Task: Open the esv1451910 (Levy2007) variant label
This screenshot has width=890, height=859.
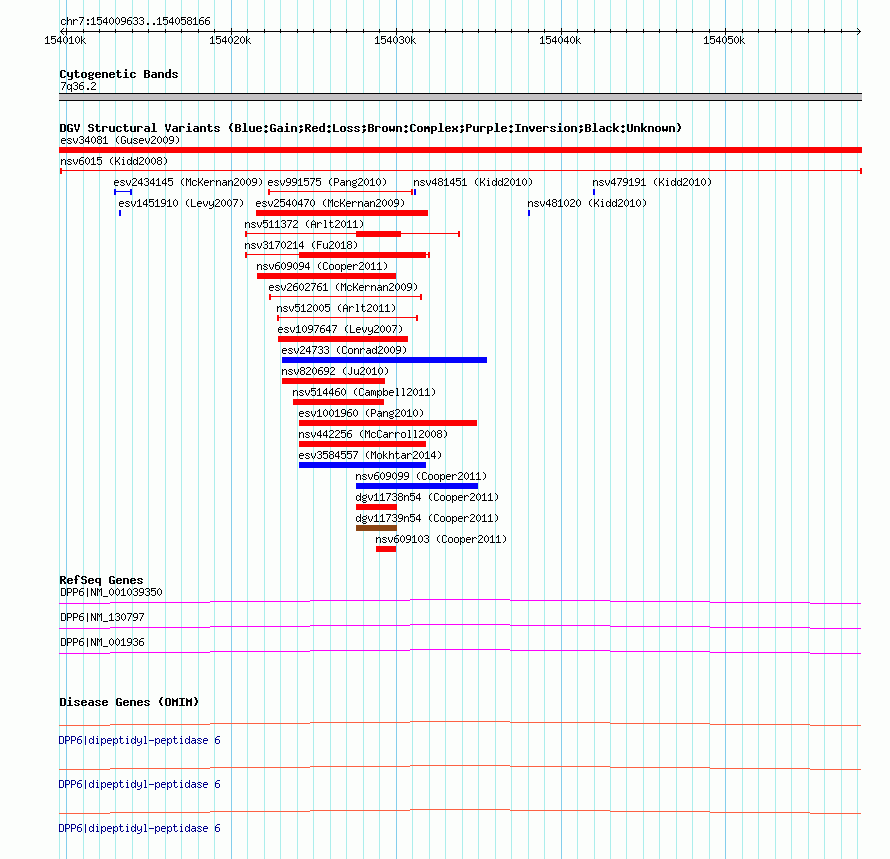Action: pyautogui.click(x=181, y=203)
